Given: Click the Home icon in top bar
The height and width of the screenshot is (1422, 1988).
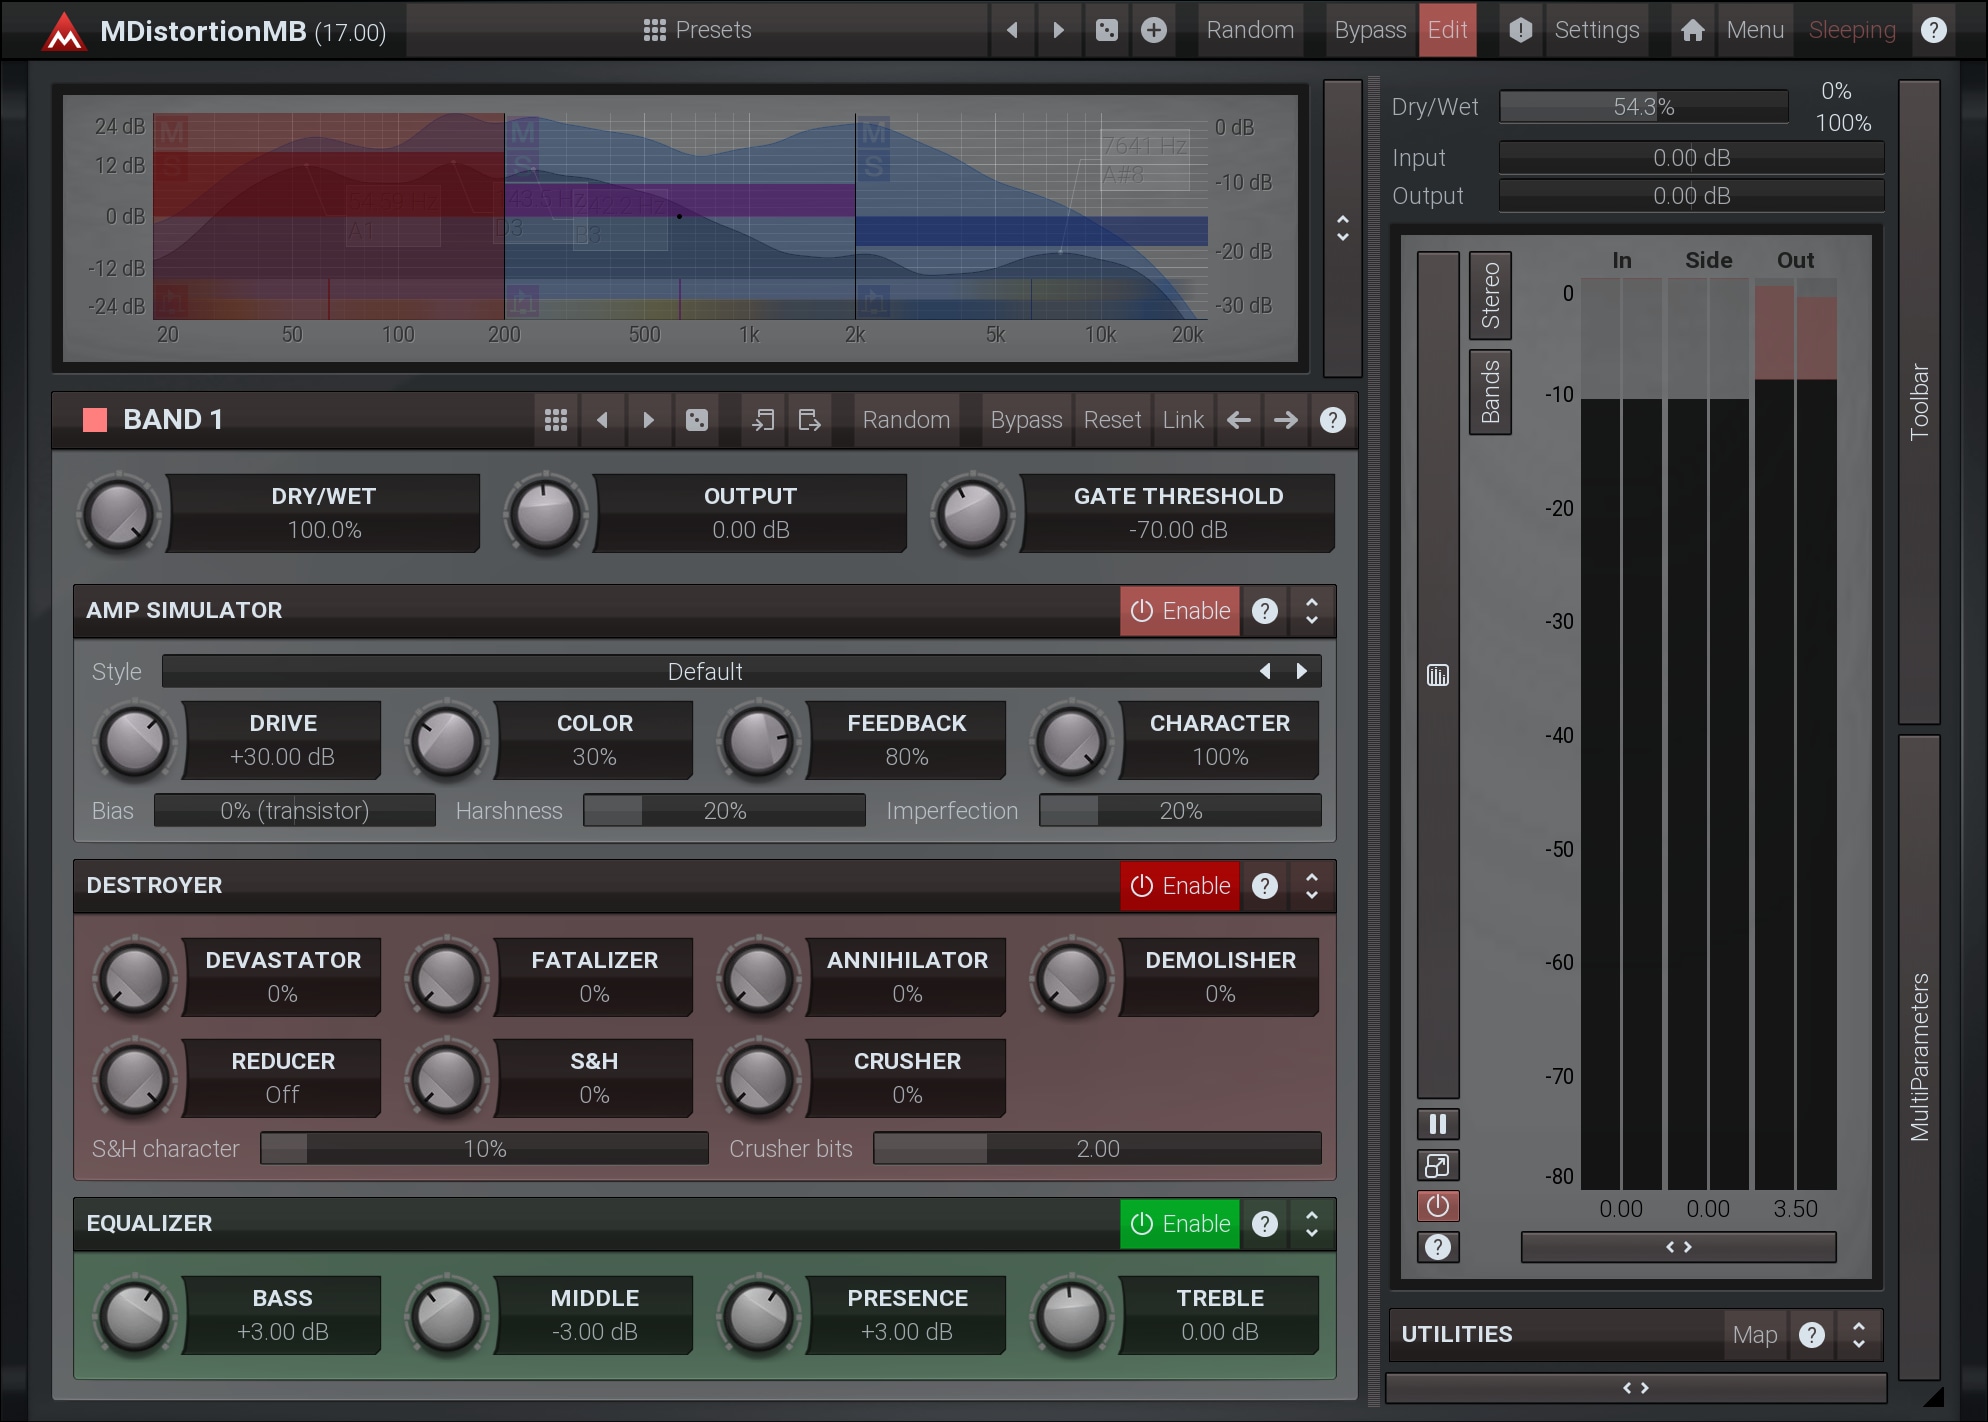Looking at the screenshot, I should point(1692,30).
